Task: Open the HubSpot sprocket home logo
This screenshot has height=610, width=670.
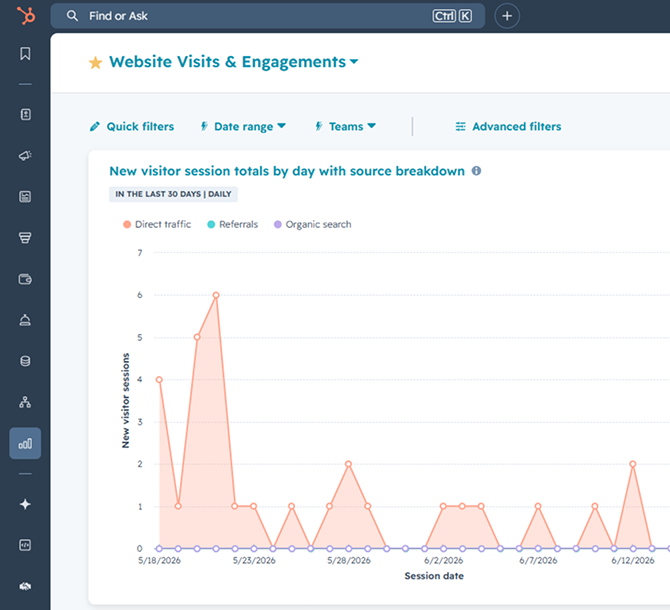Action: 26,16
